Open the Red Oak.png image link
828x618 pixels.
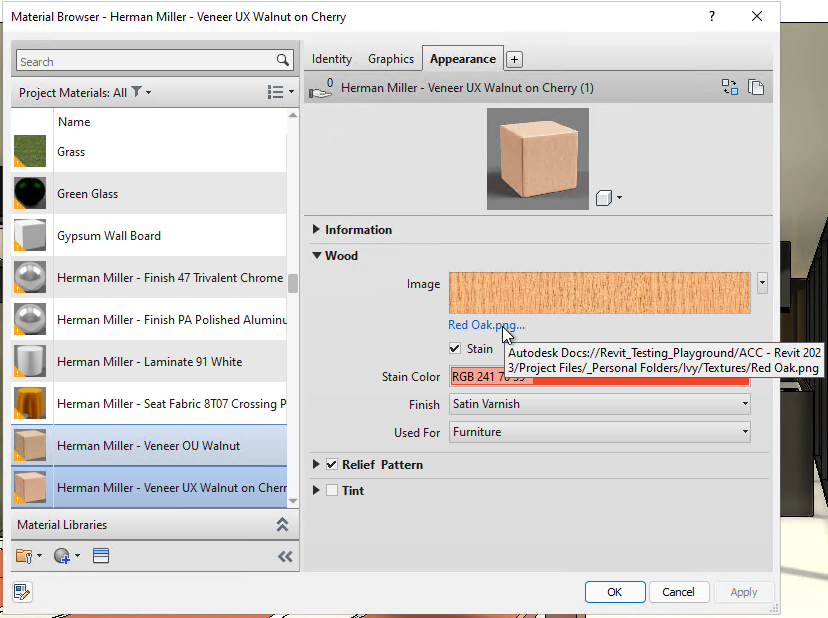point(486,325)
